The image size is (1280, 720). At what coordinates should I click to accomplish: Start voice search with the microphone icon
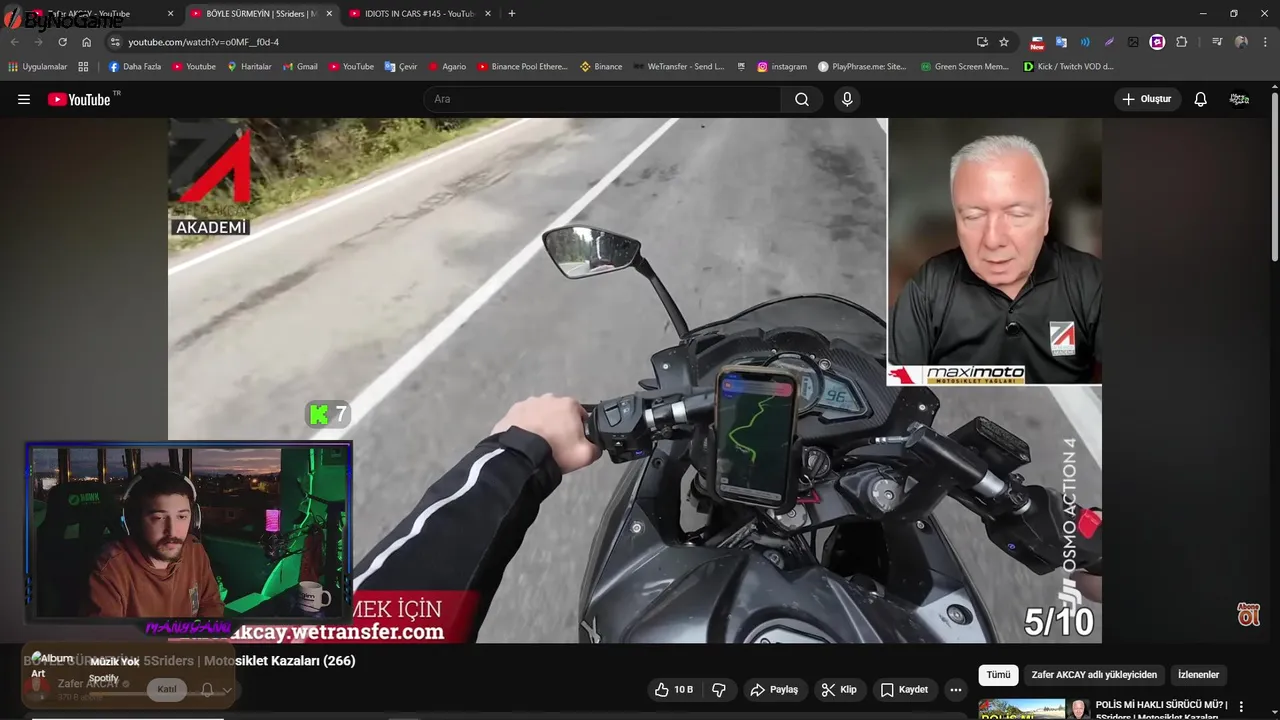(847, 99)
